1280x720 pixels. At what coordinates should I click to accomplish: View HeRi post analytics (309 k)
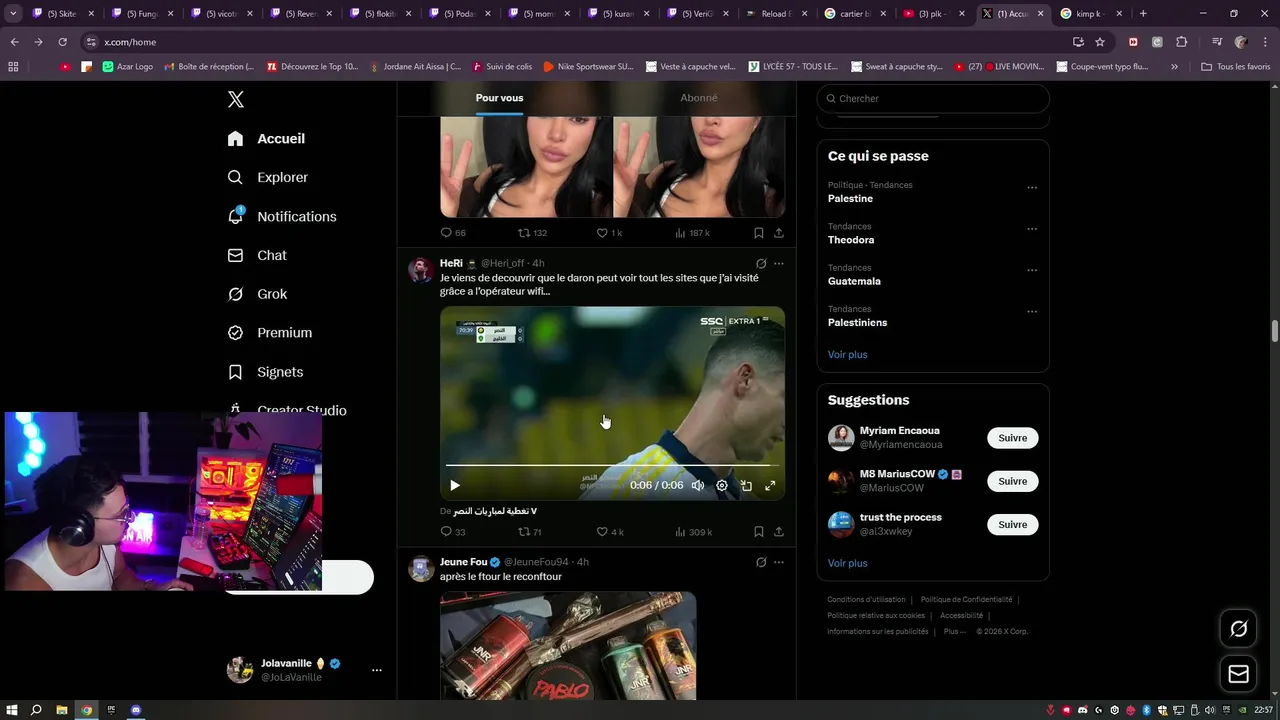[x=693, y=532]
